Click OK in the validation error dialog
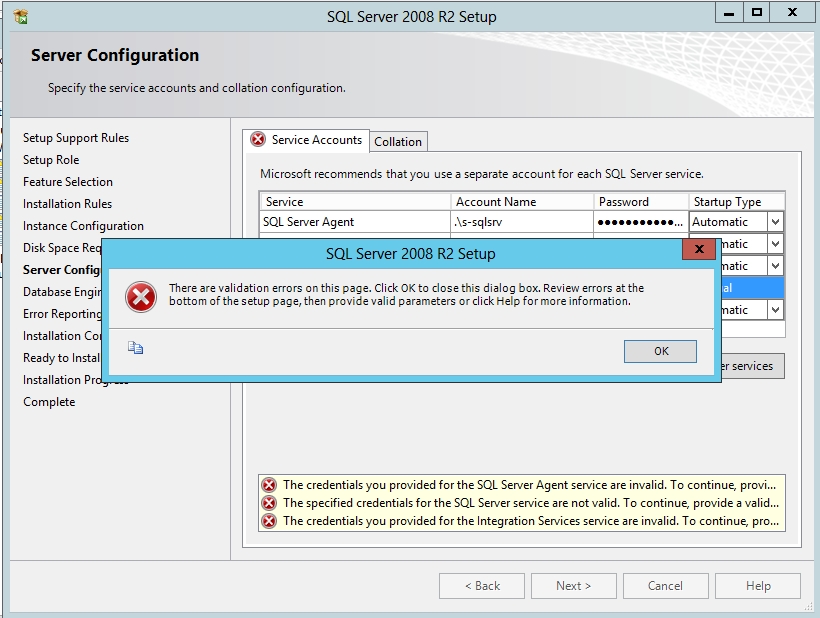 pos(660,351)
